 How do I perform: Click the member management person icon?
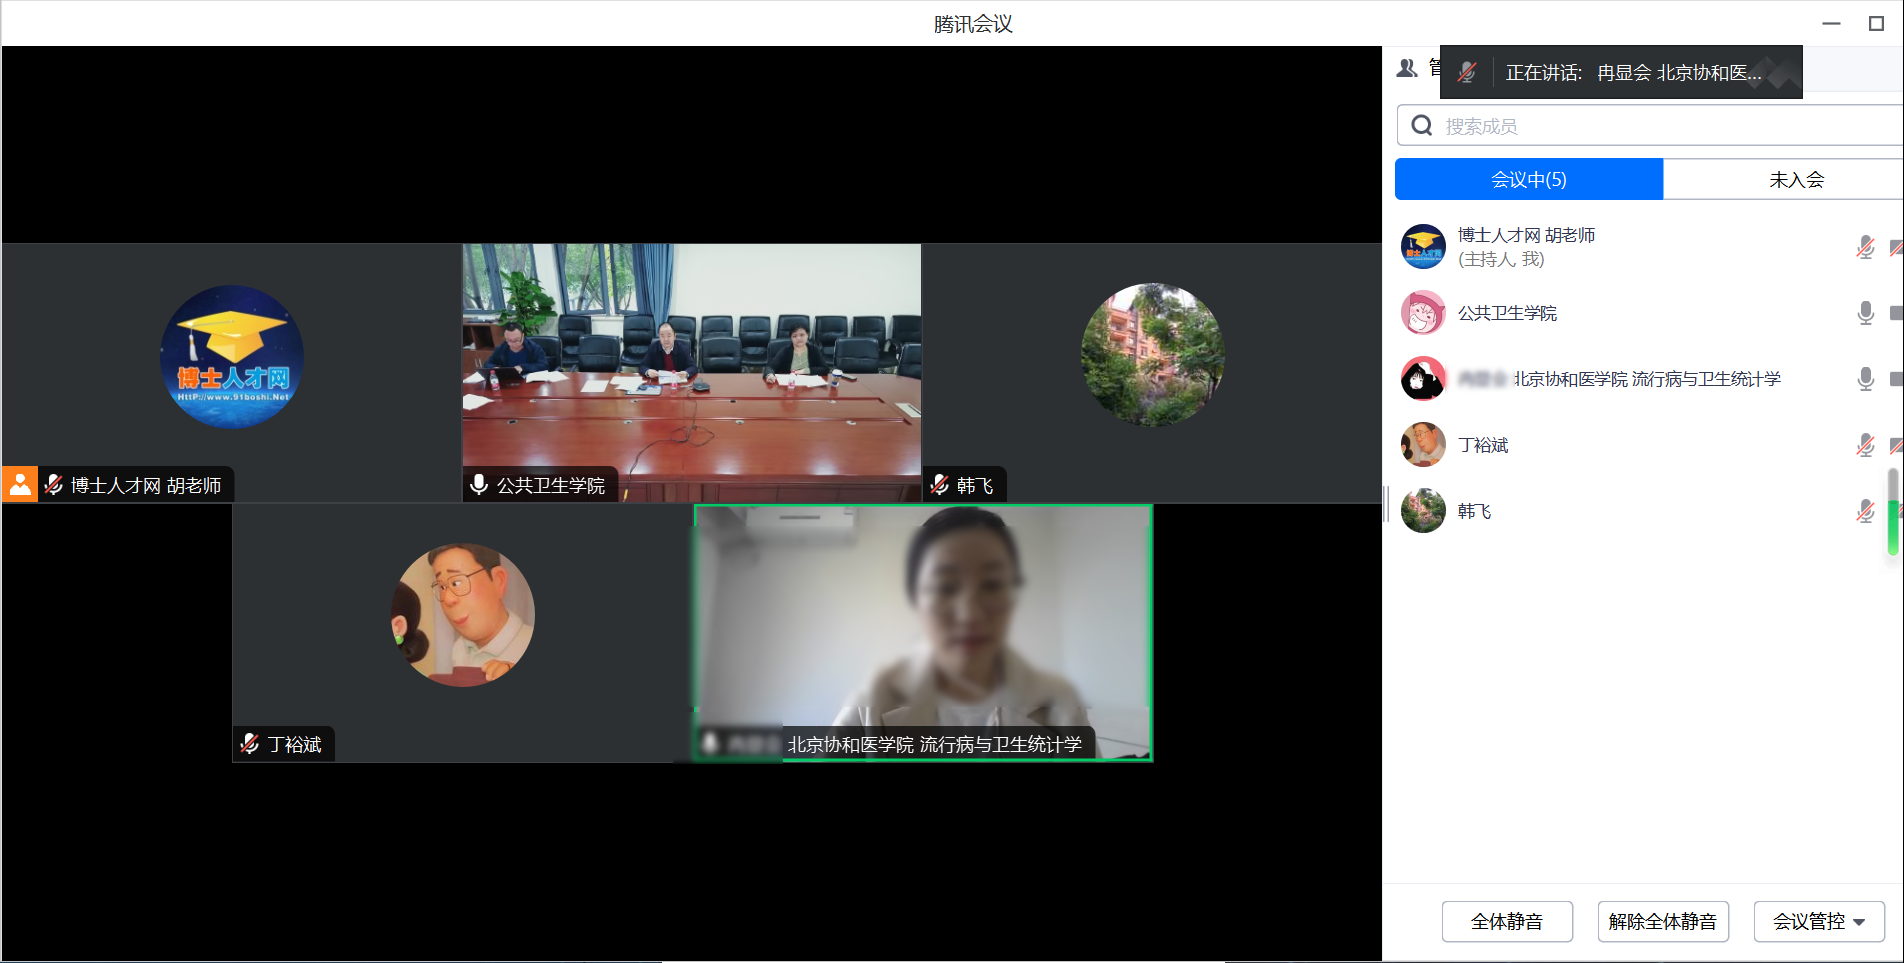(1407, 68)
